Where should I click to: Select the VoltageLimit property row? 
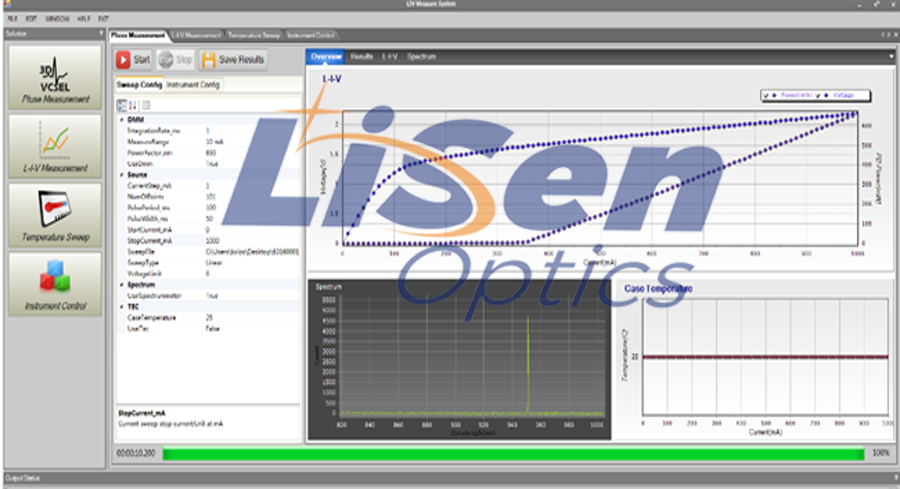pos(208,273)
